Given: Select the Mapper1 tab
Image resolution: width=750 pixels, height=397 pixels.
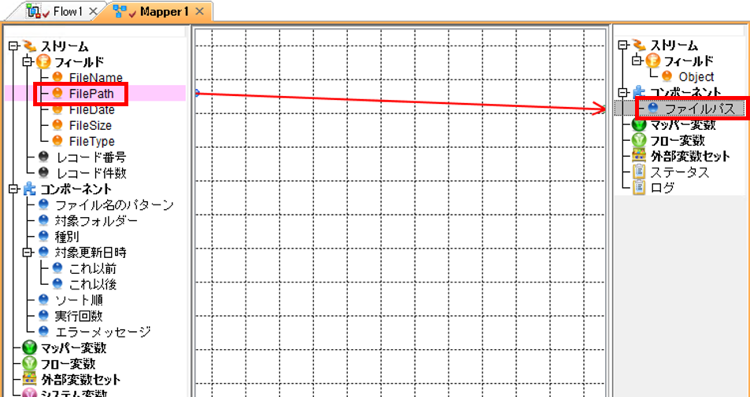Looking at the screenshot, I should [163, 11].
